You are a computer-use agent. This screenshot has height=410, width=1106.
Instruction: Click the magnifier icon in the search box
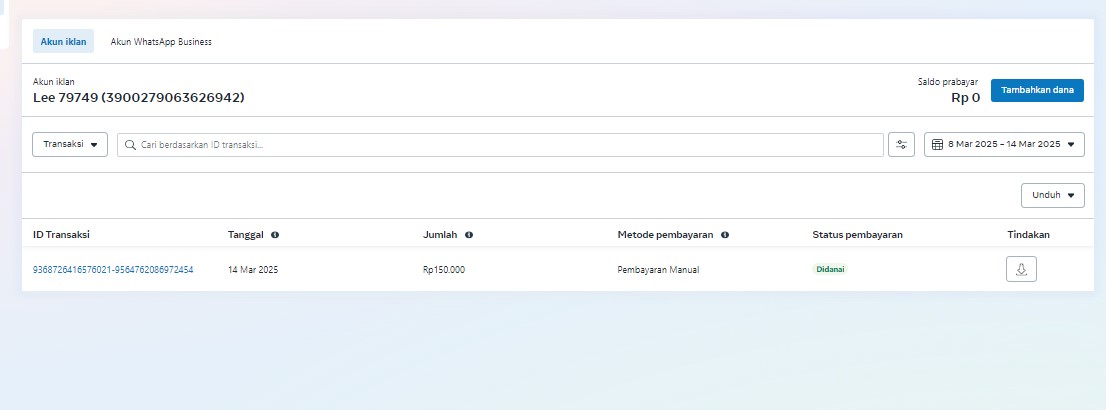pyautogui.click(x=130, y=145)
